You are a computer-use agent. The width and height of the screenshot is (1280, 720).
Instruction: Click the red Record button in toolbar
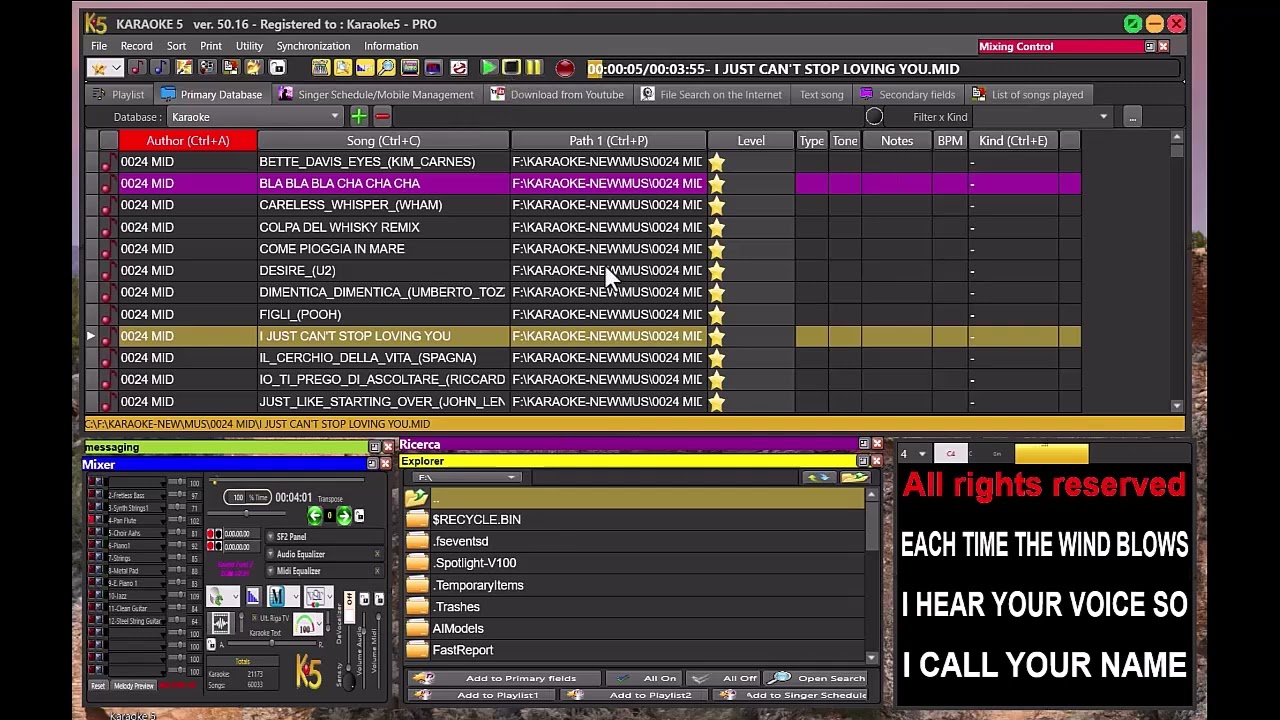(x=565, y=68)
